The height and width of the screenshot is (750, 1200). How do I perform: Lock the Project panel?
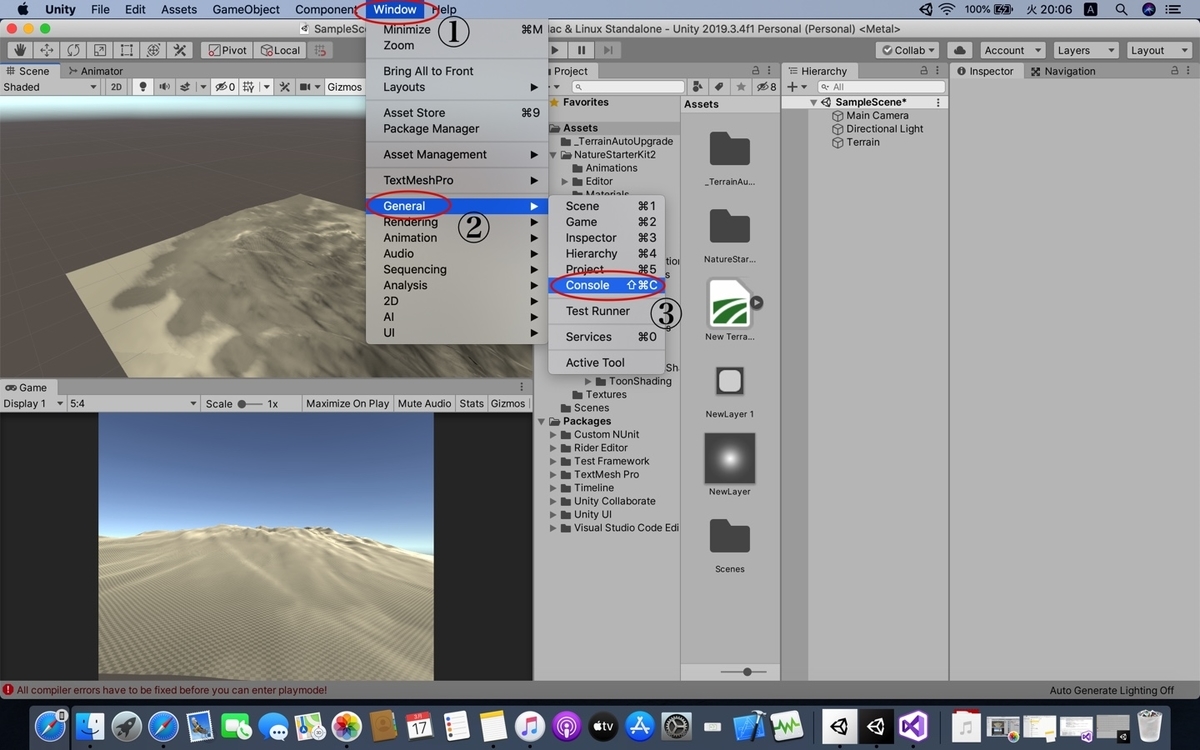coord(755,71)
